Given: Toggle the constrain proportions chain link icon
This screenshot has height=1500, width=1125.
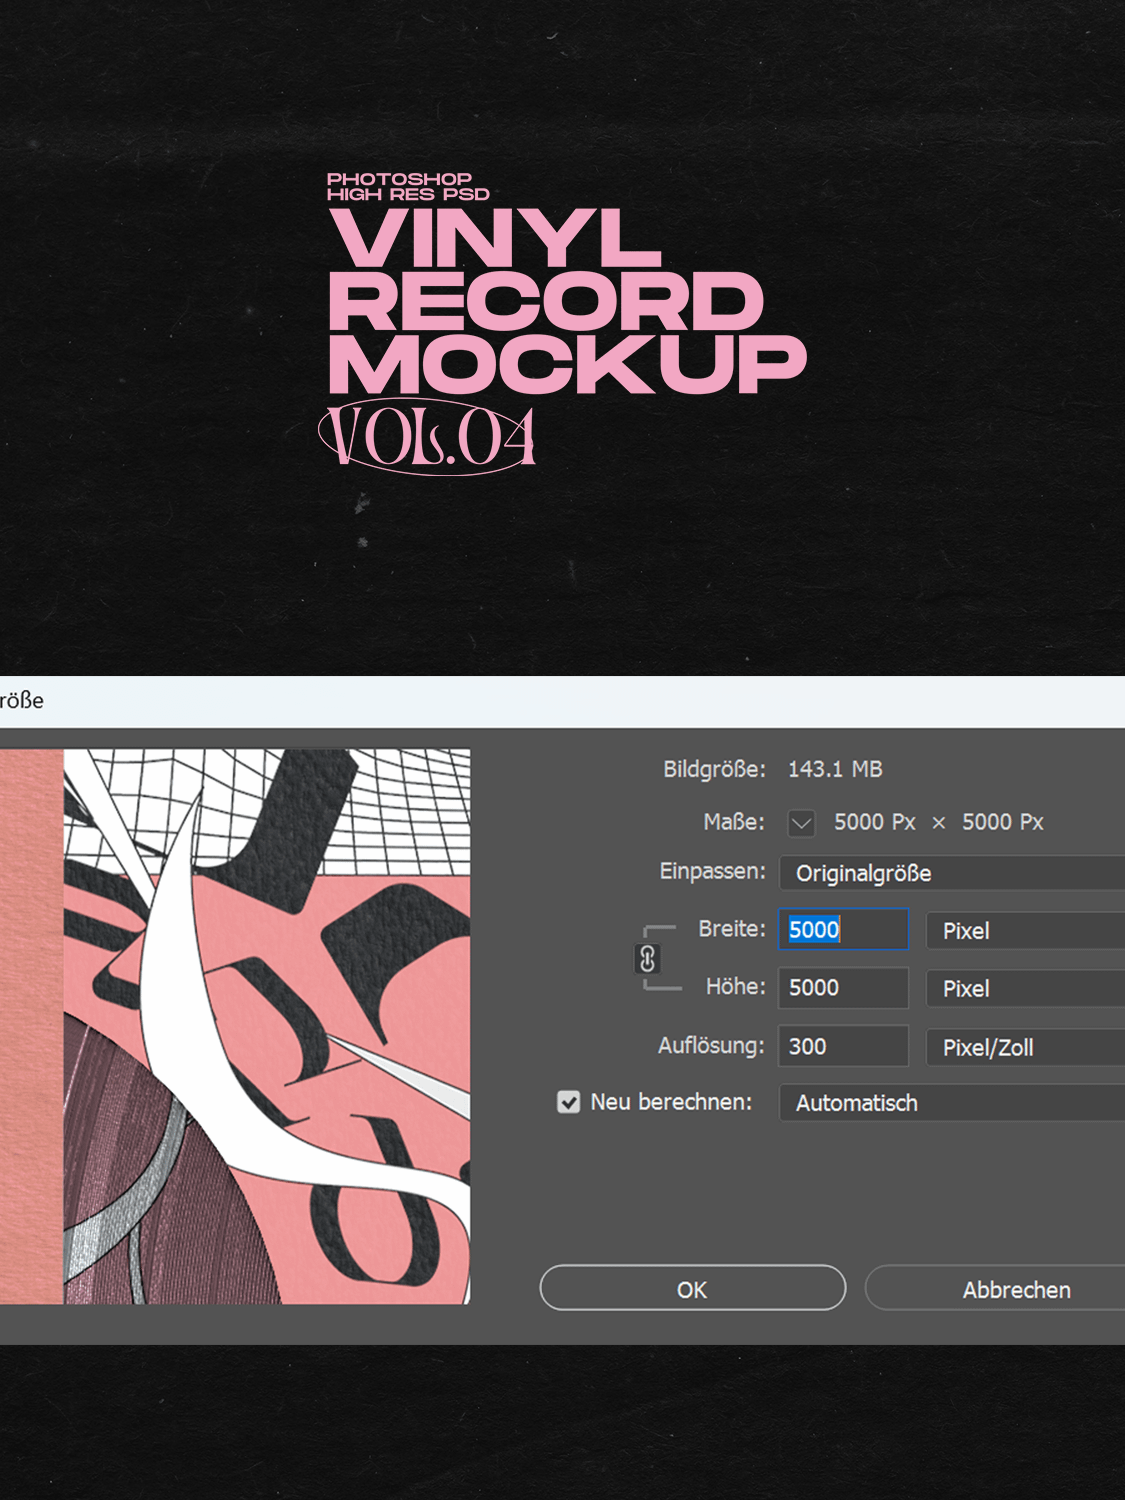Looking at the screenshot, I should (647, 959).
